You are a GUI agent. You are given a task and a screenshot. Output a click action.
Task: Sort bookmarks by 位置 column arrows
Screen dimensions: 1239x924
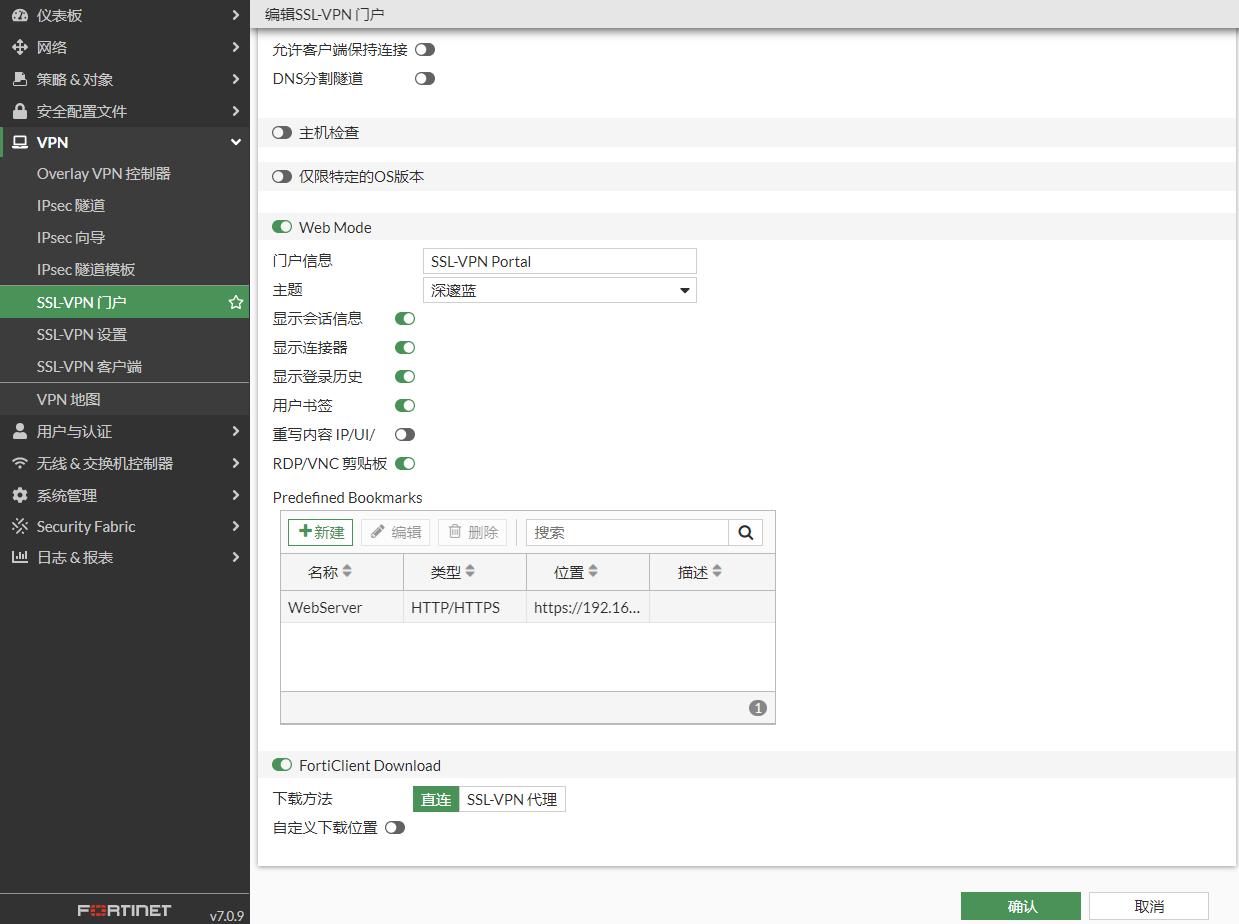tap(593, 572)
